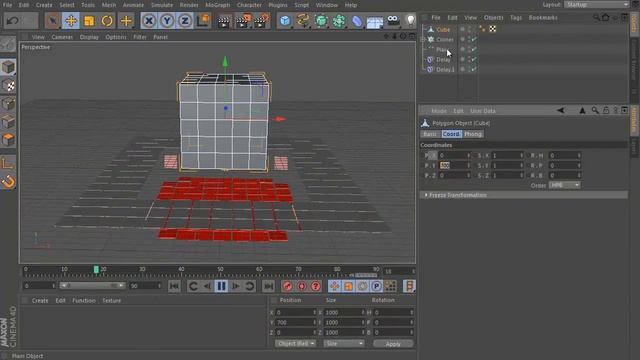Switch to Points mode
This screenshot has height=360, width=640.
point(8,103)
